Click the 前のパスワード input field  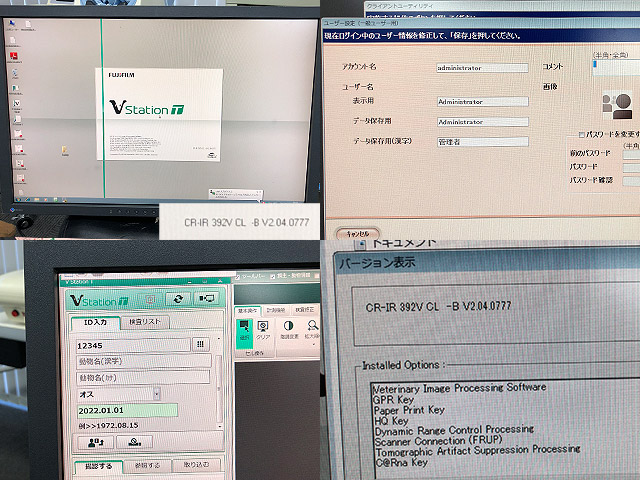(x=631, y=154)
